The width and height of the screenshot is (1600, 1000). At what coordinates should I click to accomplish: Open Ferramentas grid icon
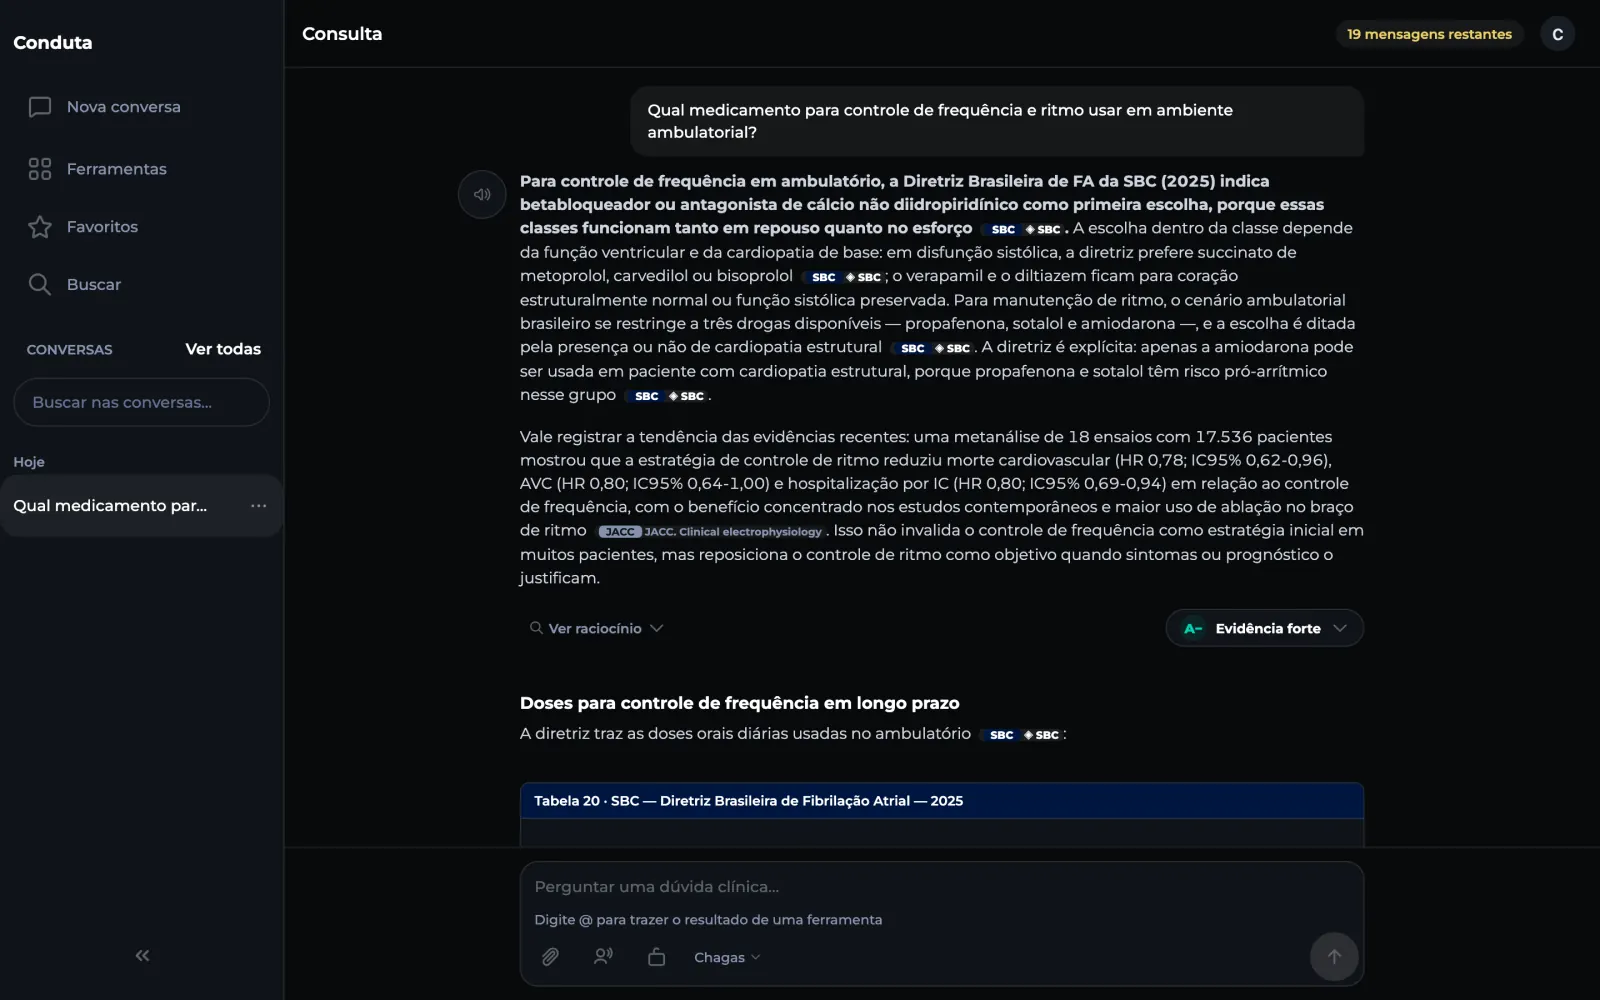pyautogui.click(x=40, y=169)
